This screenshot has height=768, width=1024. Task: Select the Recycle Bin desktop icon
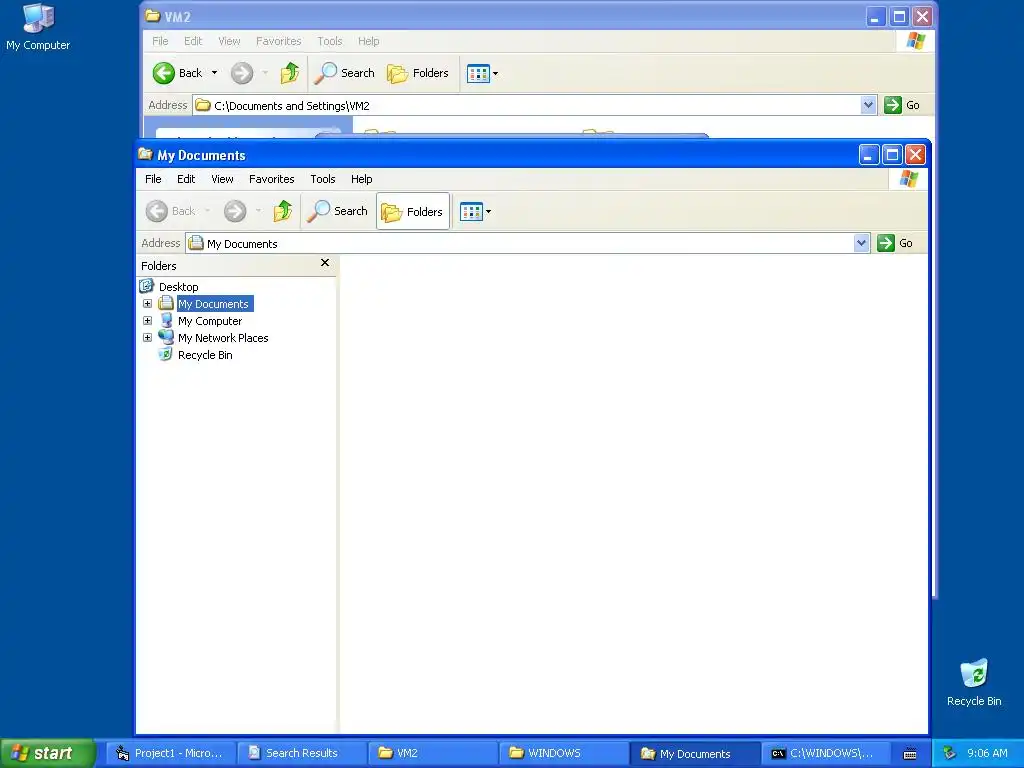click(974, 683)
